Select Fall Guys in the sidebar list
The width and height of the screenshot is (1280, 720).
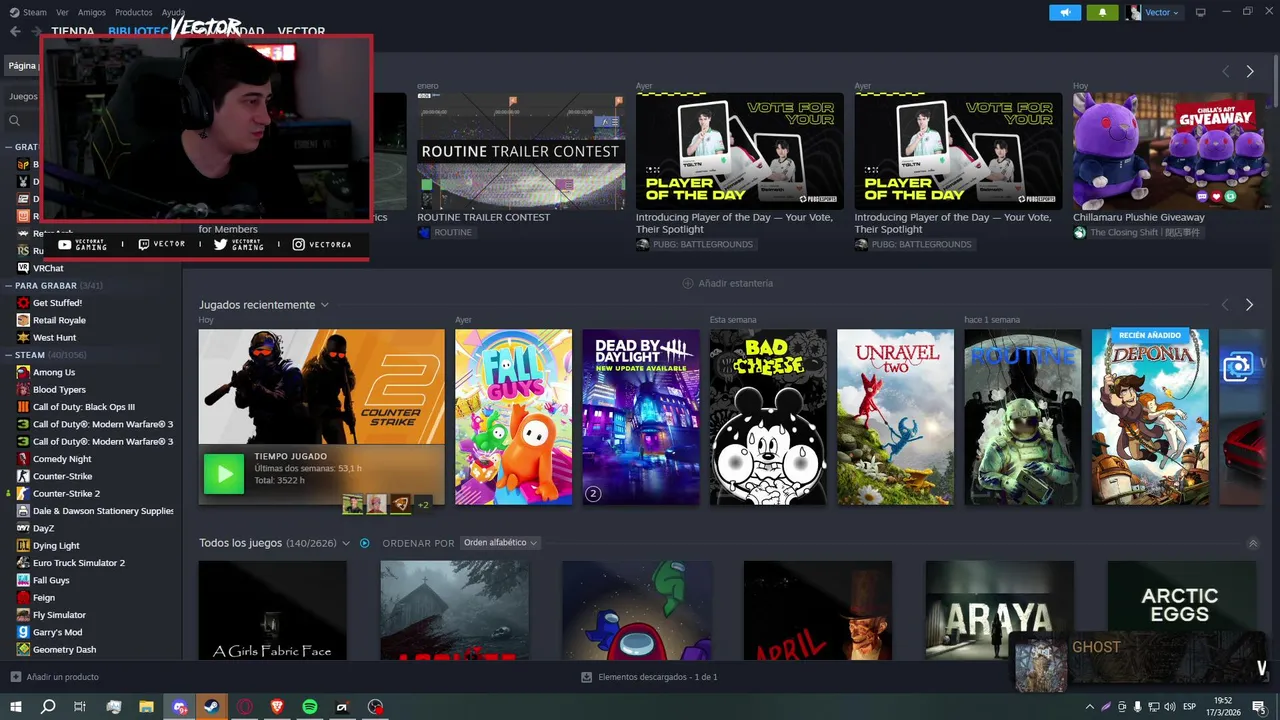51,580
